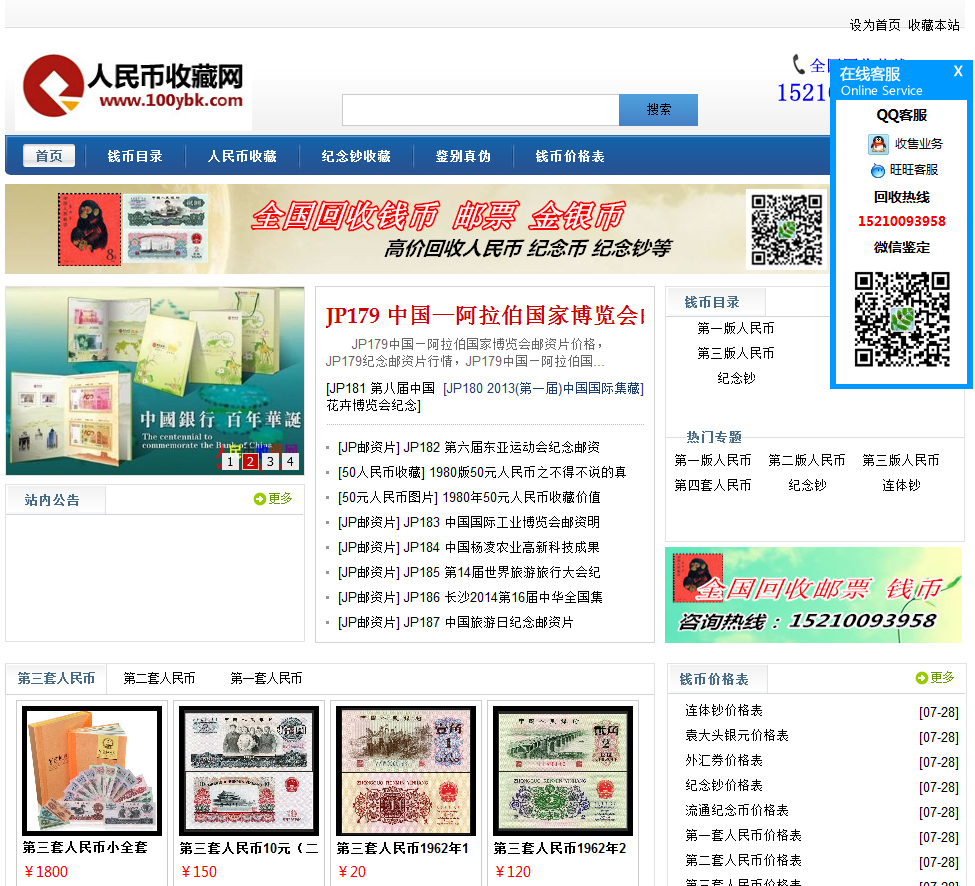Open 第二套人民币价格表 entry
Screen dimensions: 975x886
(743, 861)
